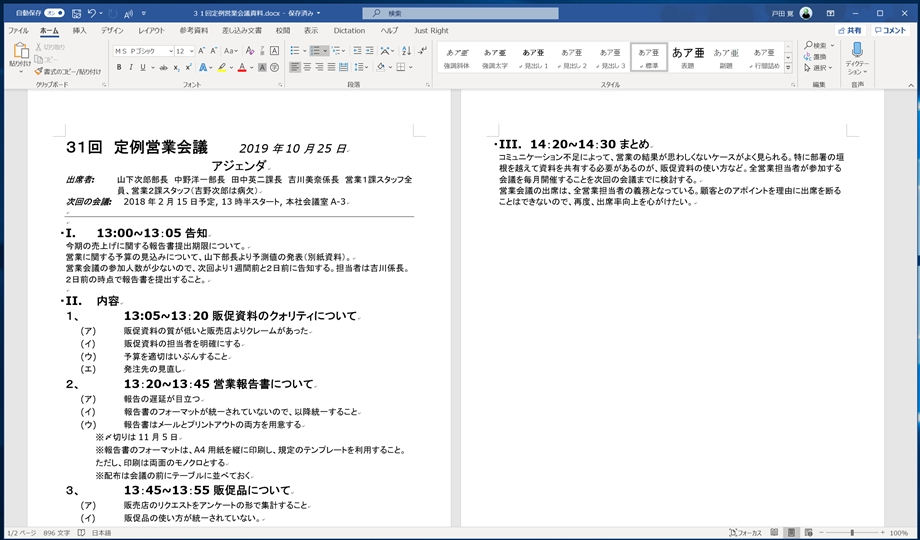Collapse the ribbon with the up chevron
920x540 pixels.
(x=911, y=86)
